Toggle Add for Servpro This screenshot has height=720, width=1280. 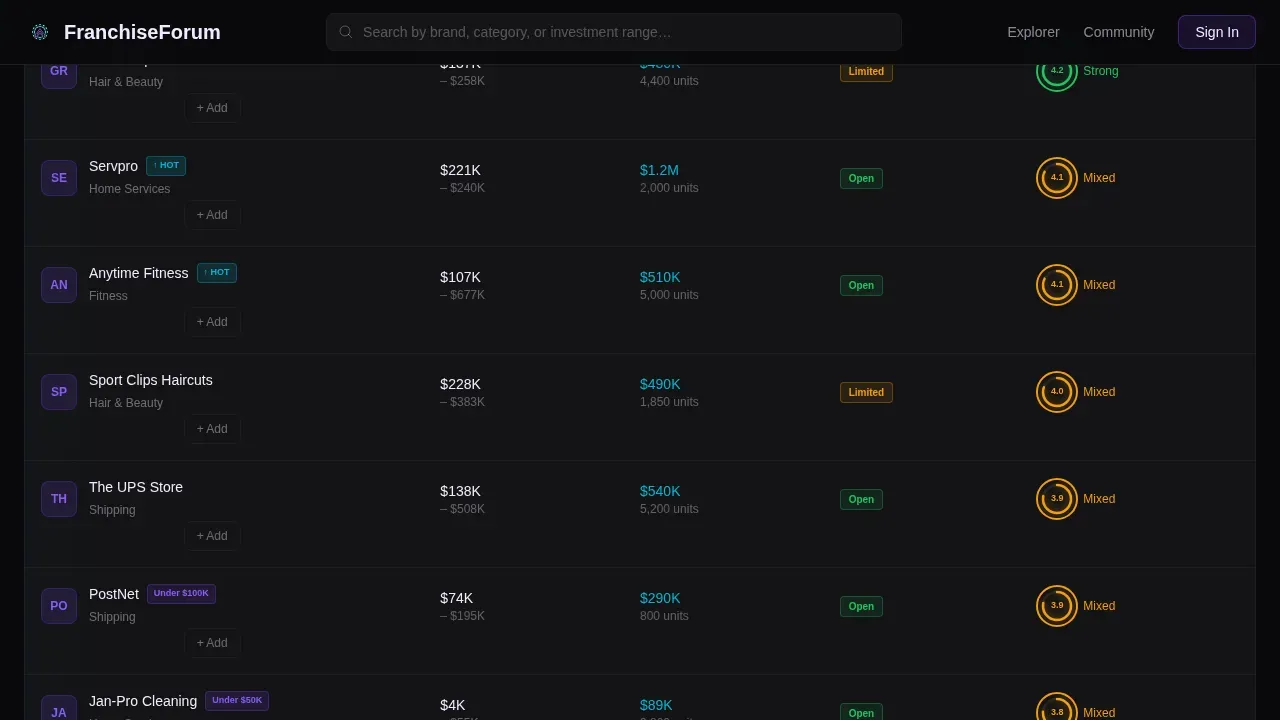click(212, 215)
